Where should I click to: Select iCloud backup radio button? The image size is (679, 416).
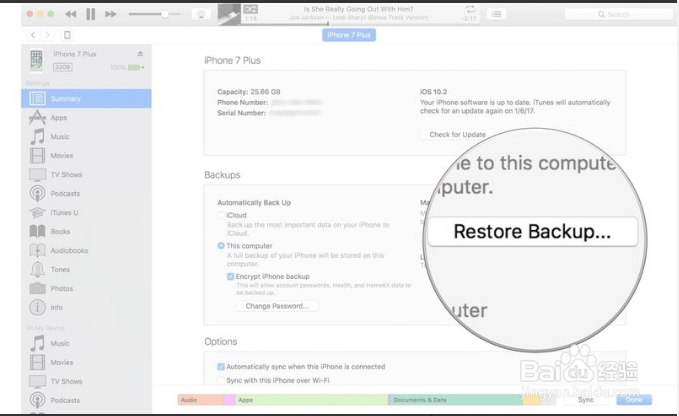coord(221,215)
